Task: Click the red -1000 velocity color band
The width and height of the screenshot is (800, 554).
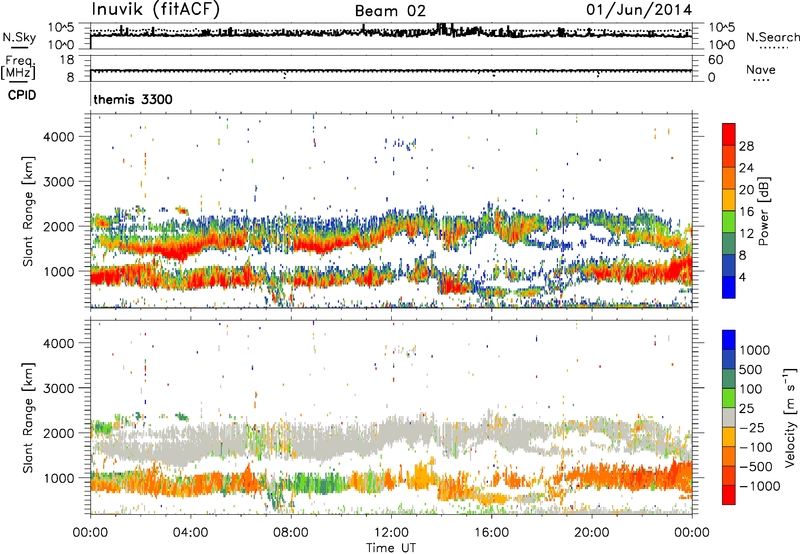Action: [729, 495]
